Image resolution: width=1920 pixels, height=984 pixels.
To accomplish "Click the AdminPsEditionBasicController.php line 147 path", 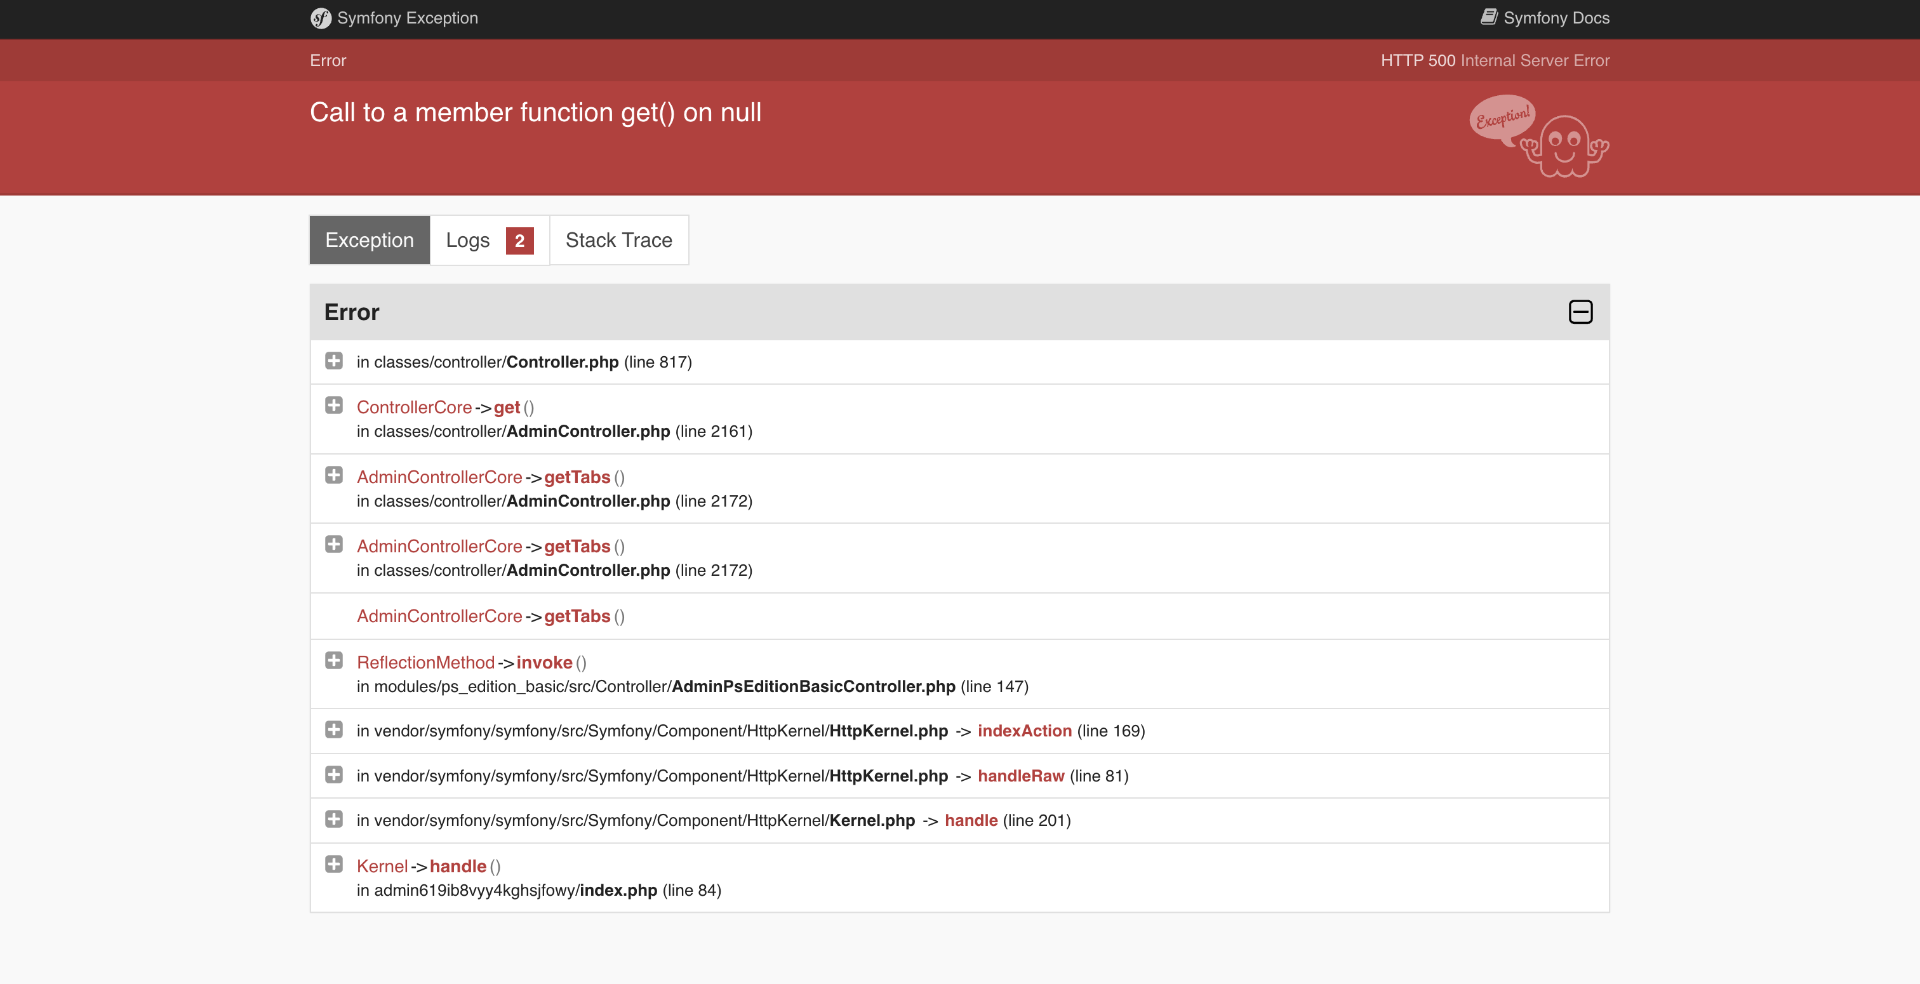I will pyautogui.click(x=692, y=686).
